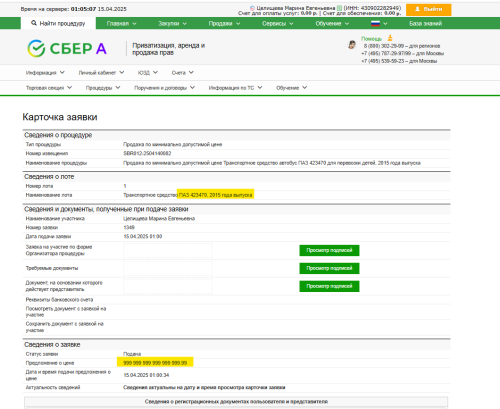The height and width of the screenshot is (409, 500).
Task: Open the Помощь link
Action: pos(371,39)
